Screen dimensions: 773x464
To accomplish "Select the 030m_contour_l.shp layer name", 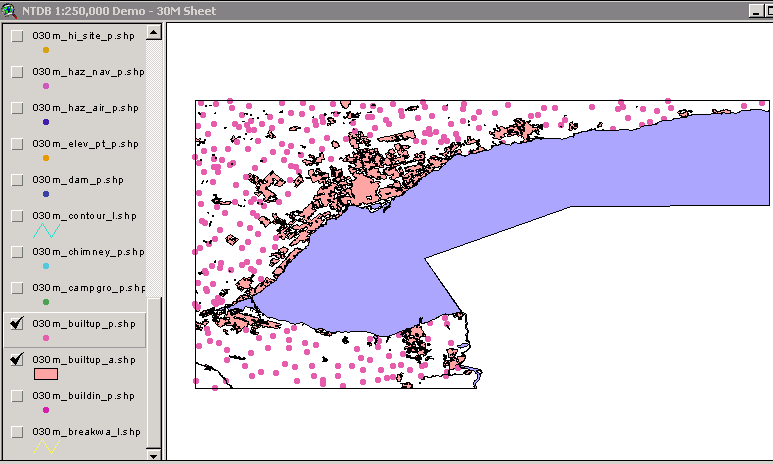I will coord(84,216).
